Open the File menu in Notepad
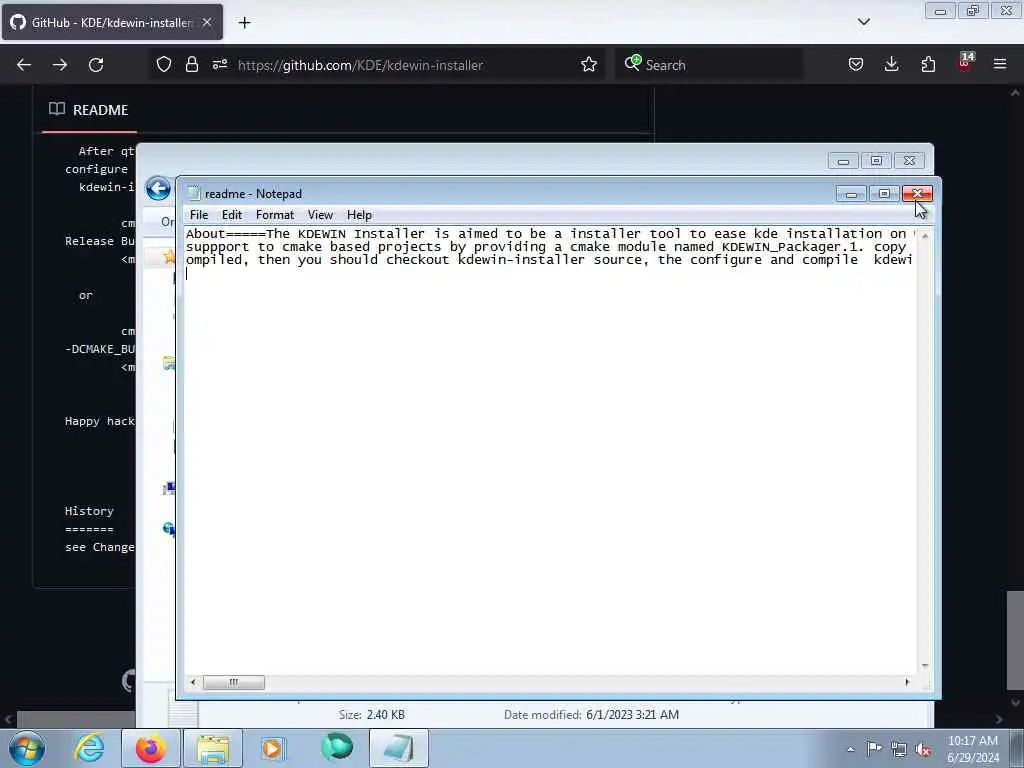Image resolution: width=1024 pixels, height=768 pixels. [199, 215]
